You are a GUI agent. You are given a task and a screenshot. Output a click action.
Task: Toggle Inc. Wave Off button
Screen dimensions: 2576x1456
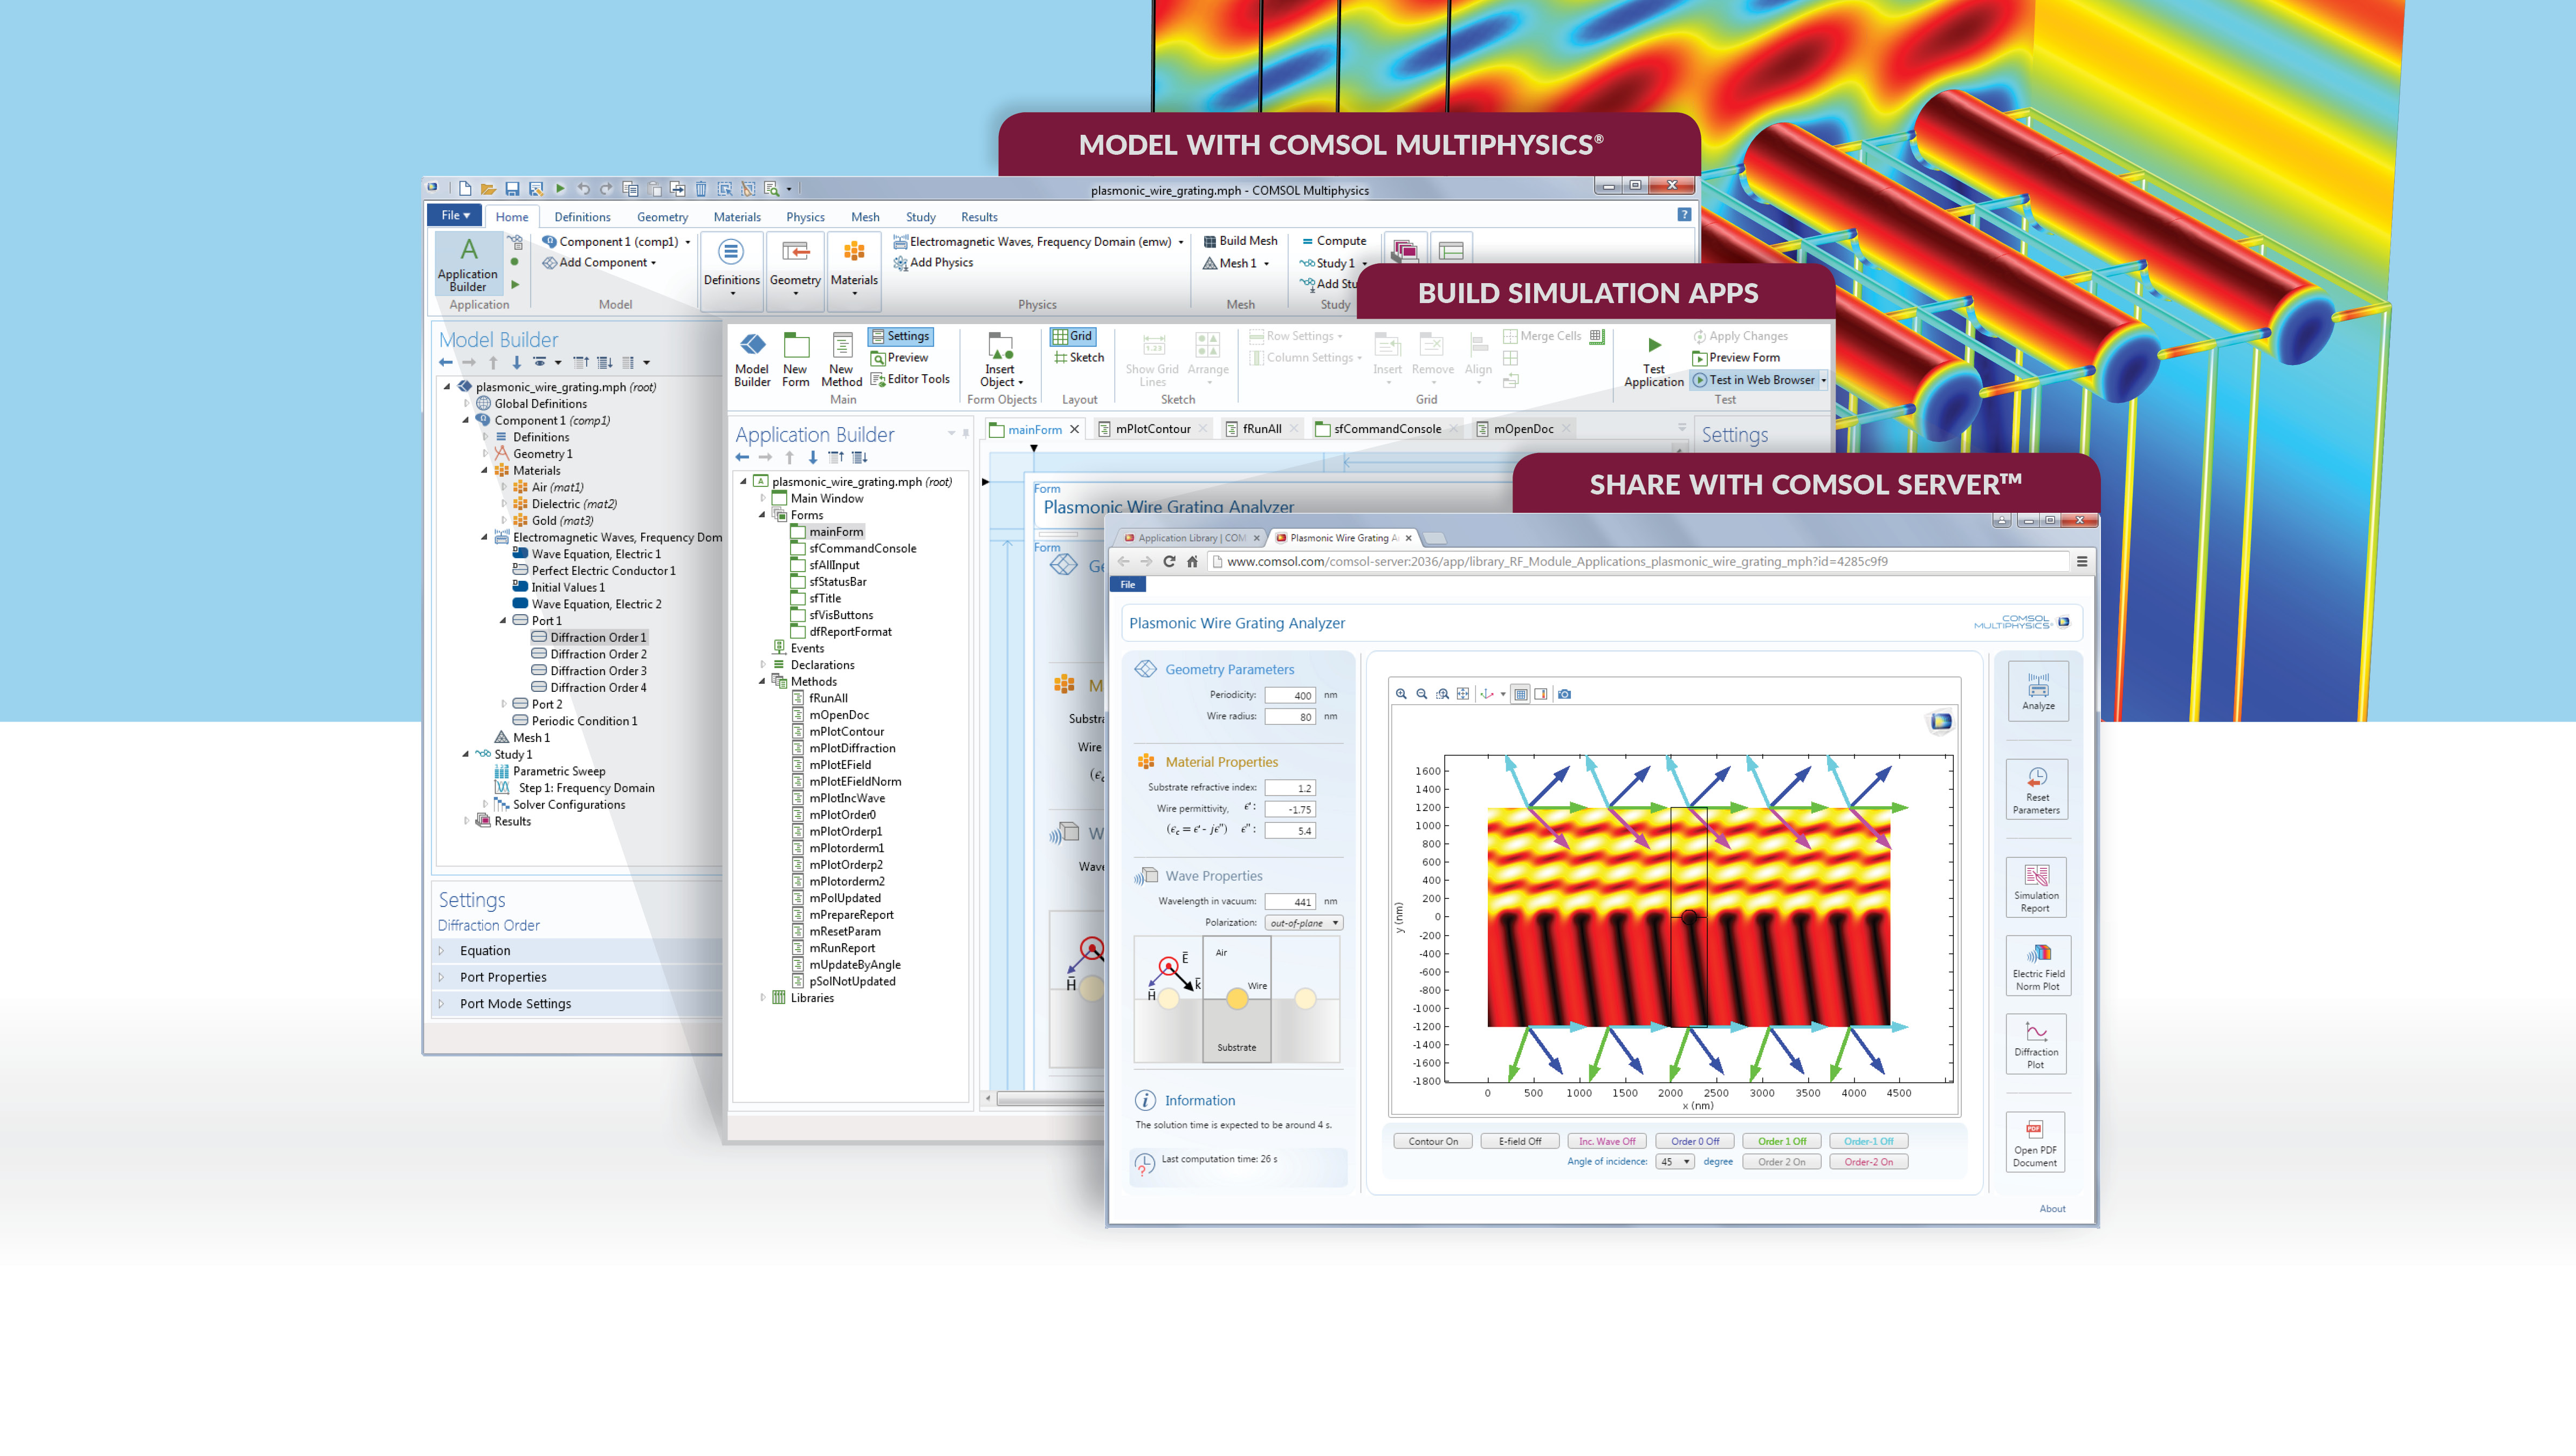(x=1607, y=1141)
